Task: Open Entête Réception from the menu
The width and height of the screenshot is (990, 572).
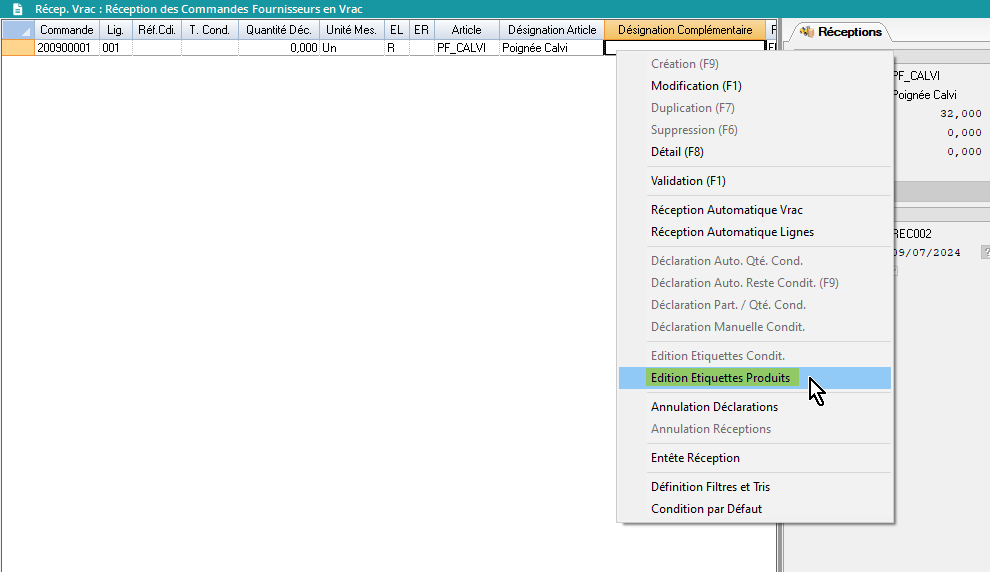Action: pyautogui.click(x=695, y=458)
